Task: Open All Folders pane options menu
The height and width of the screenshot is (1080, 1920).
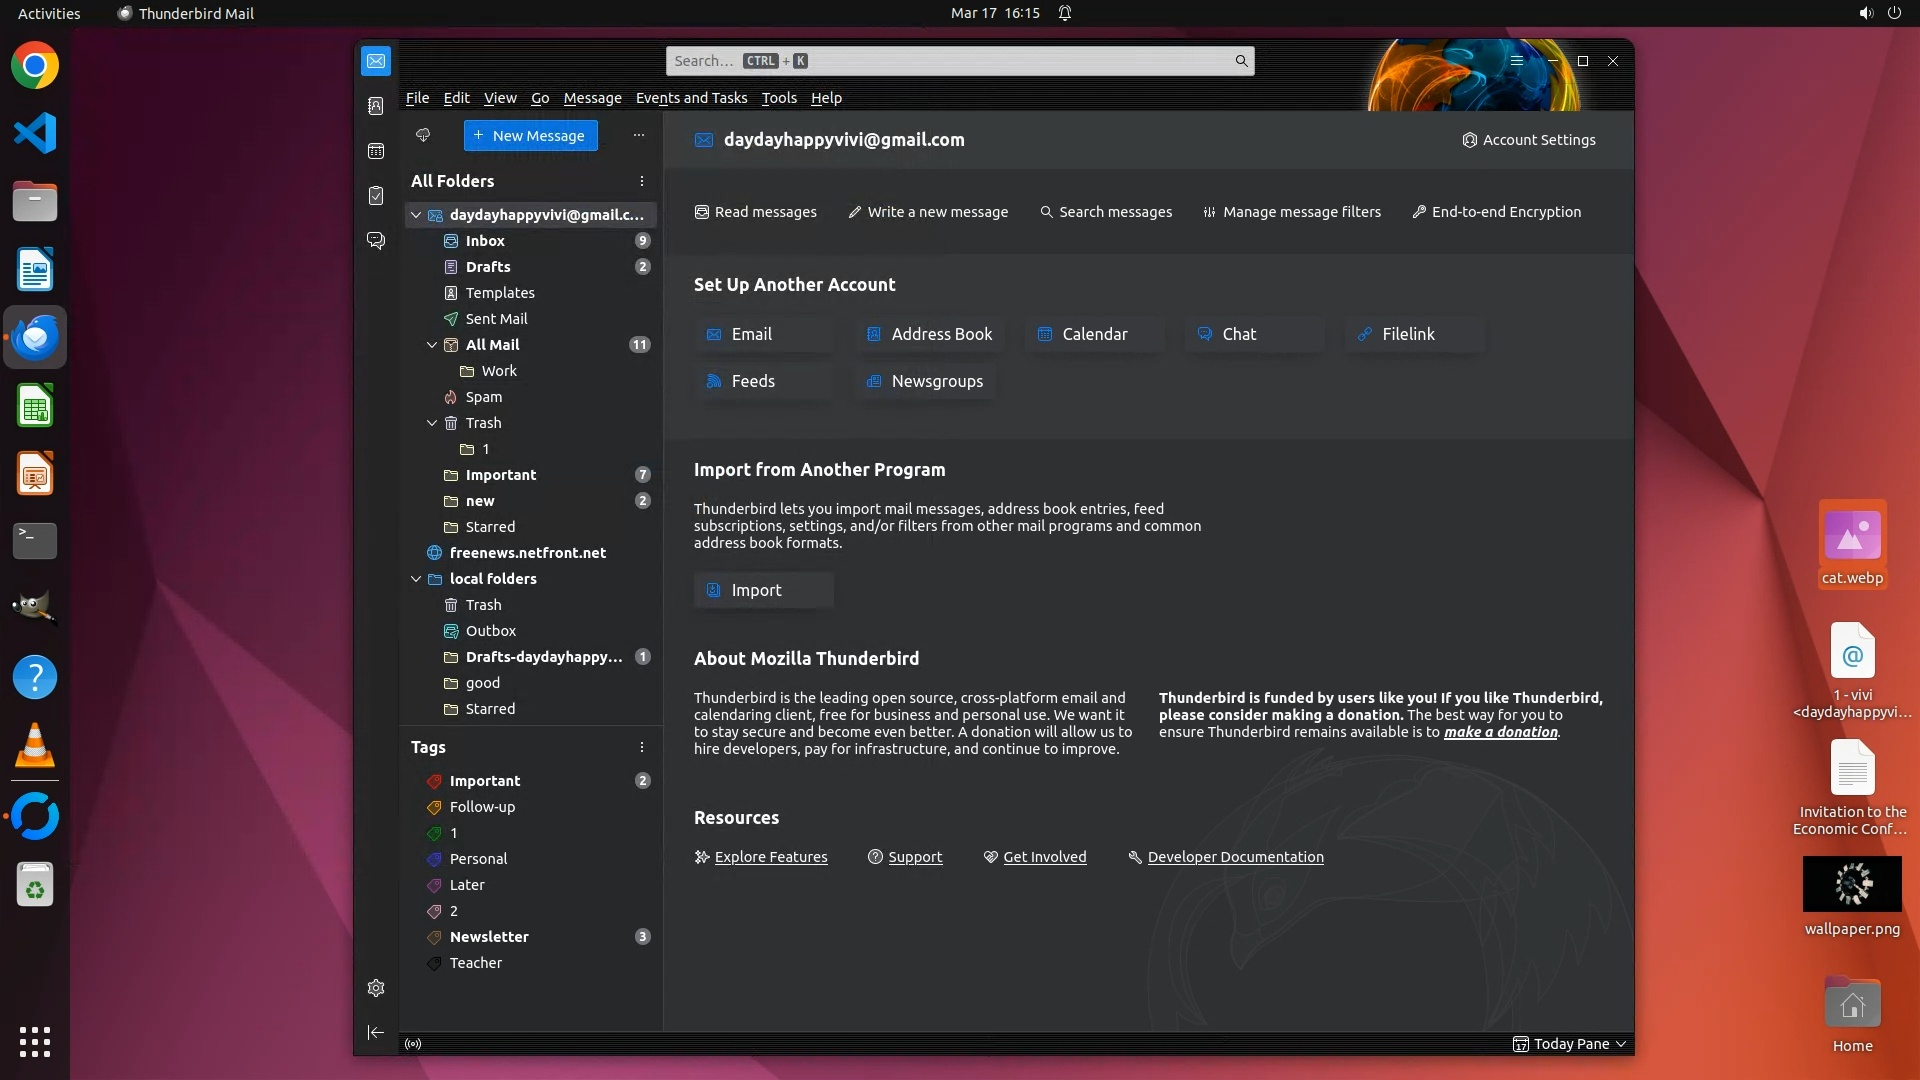Action: point(642,181)
